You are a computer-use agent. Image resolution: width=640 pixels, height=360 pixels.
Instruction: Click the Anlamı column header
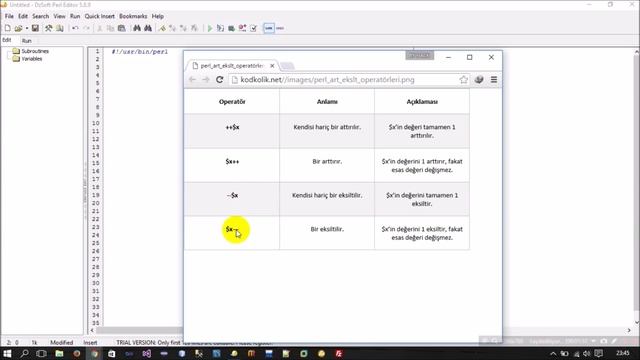tap(327, 102)
